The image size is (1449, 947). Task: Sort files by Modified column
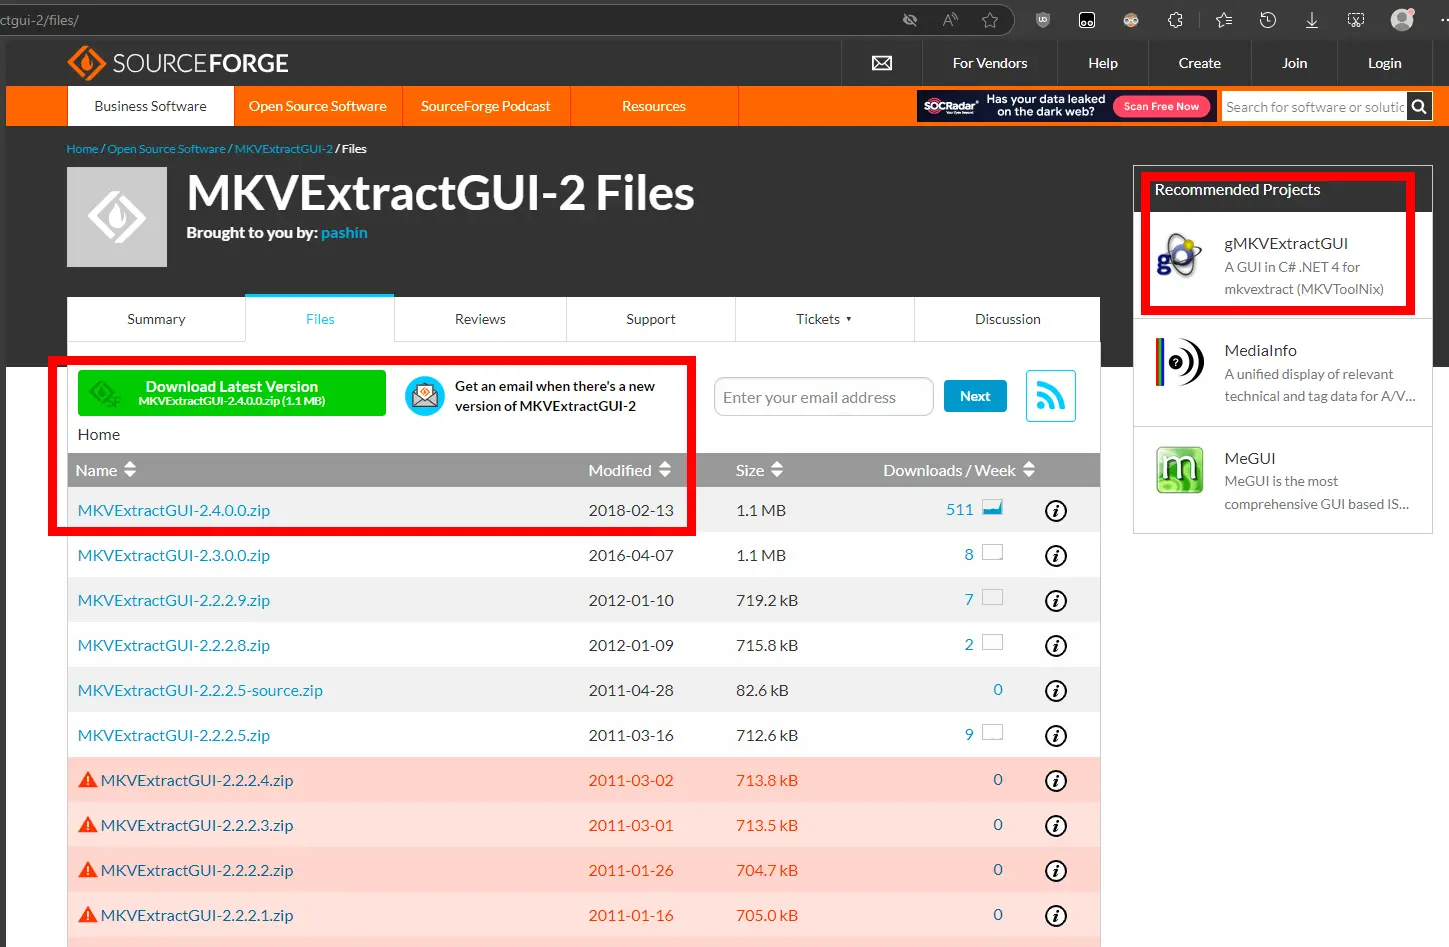point(630,470)
